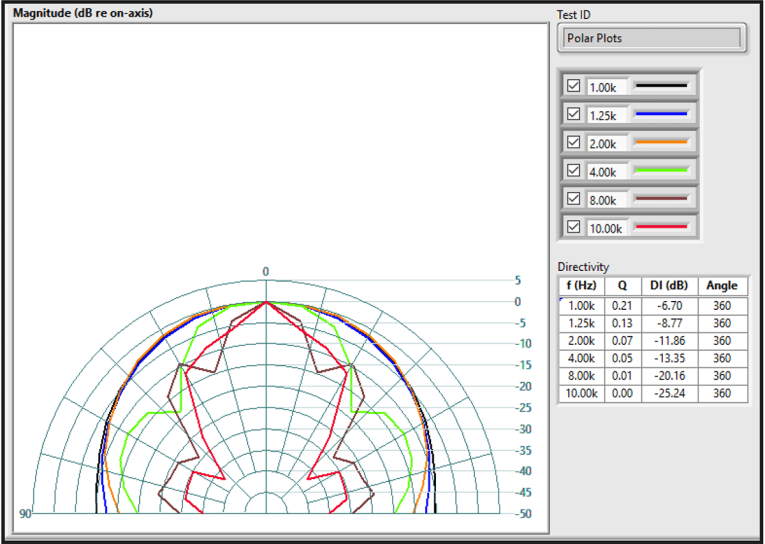Select the orange 2.00k line swatch

pyautogui.click(x=661, y=142)
